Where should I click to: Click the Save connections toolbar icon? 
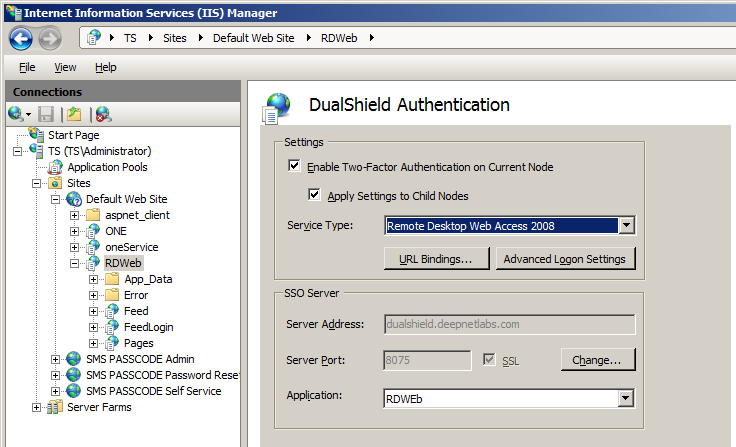[x=46, y=114]
